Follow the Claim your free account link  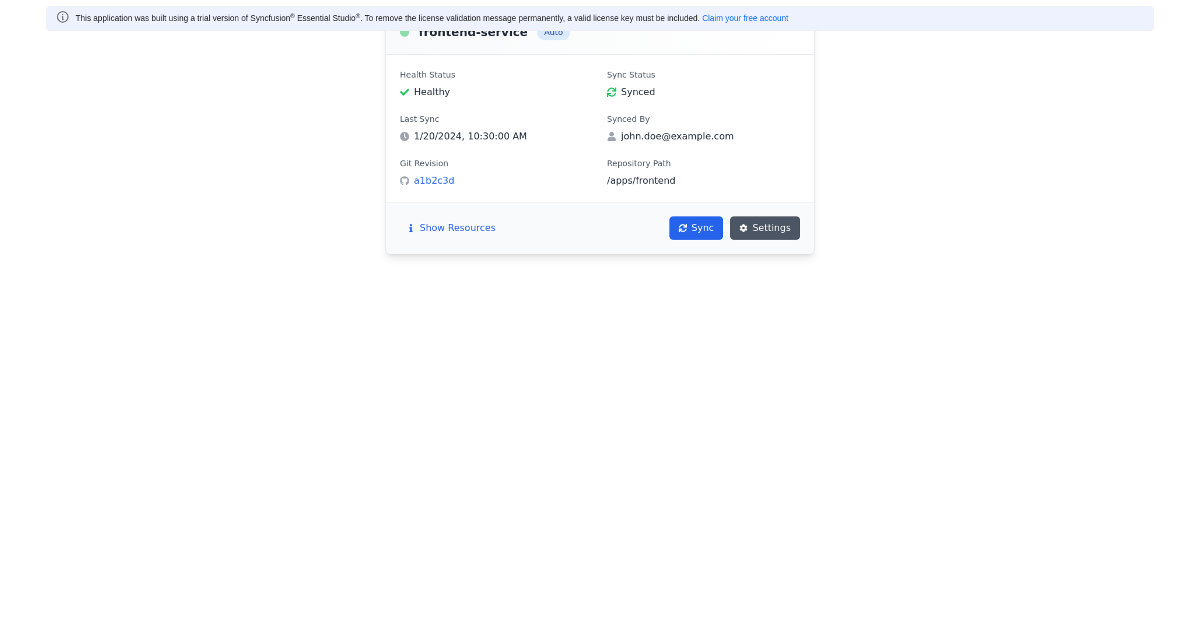click(745, 17)
